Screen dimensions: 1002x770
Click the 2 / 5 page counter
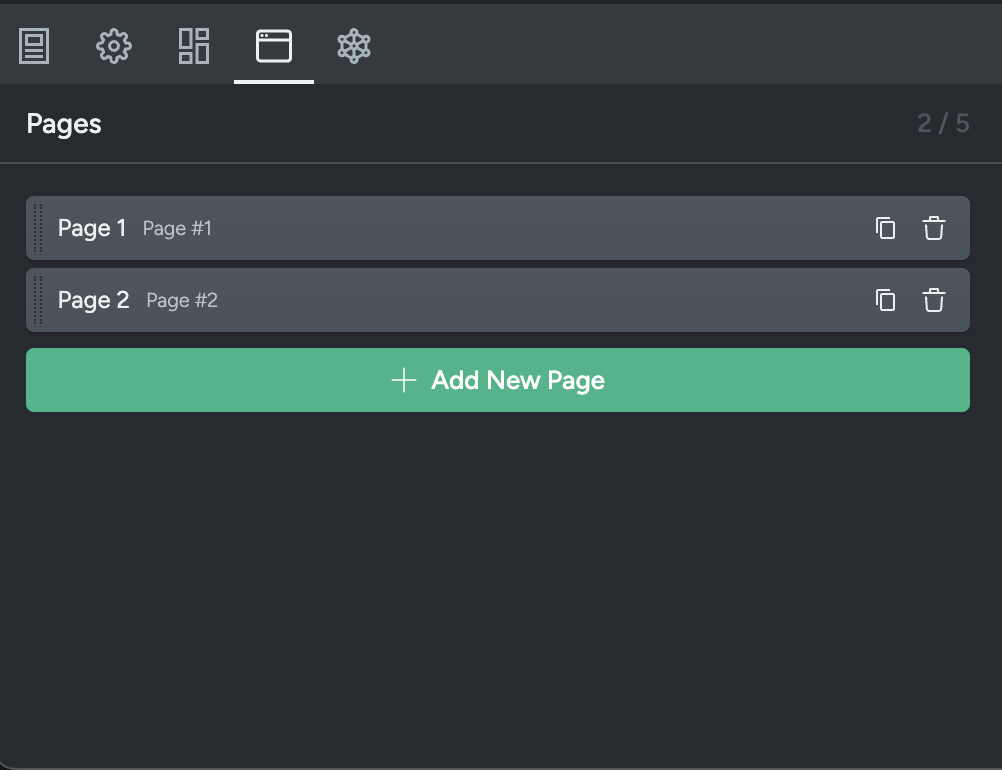[x=943, y=123]
